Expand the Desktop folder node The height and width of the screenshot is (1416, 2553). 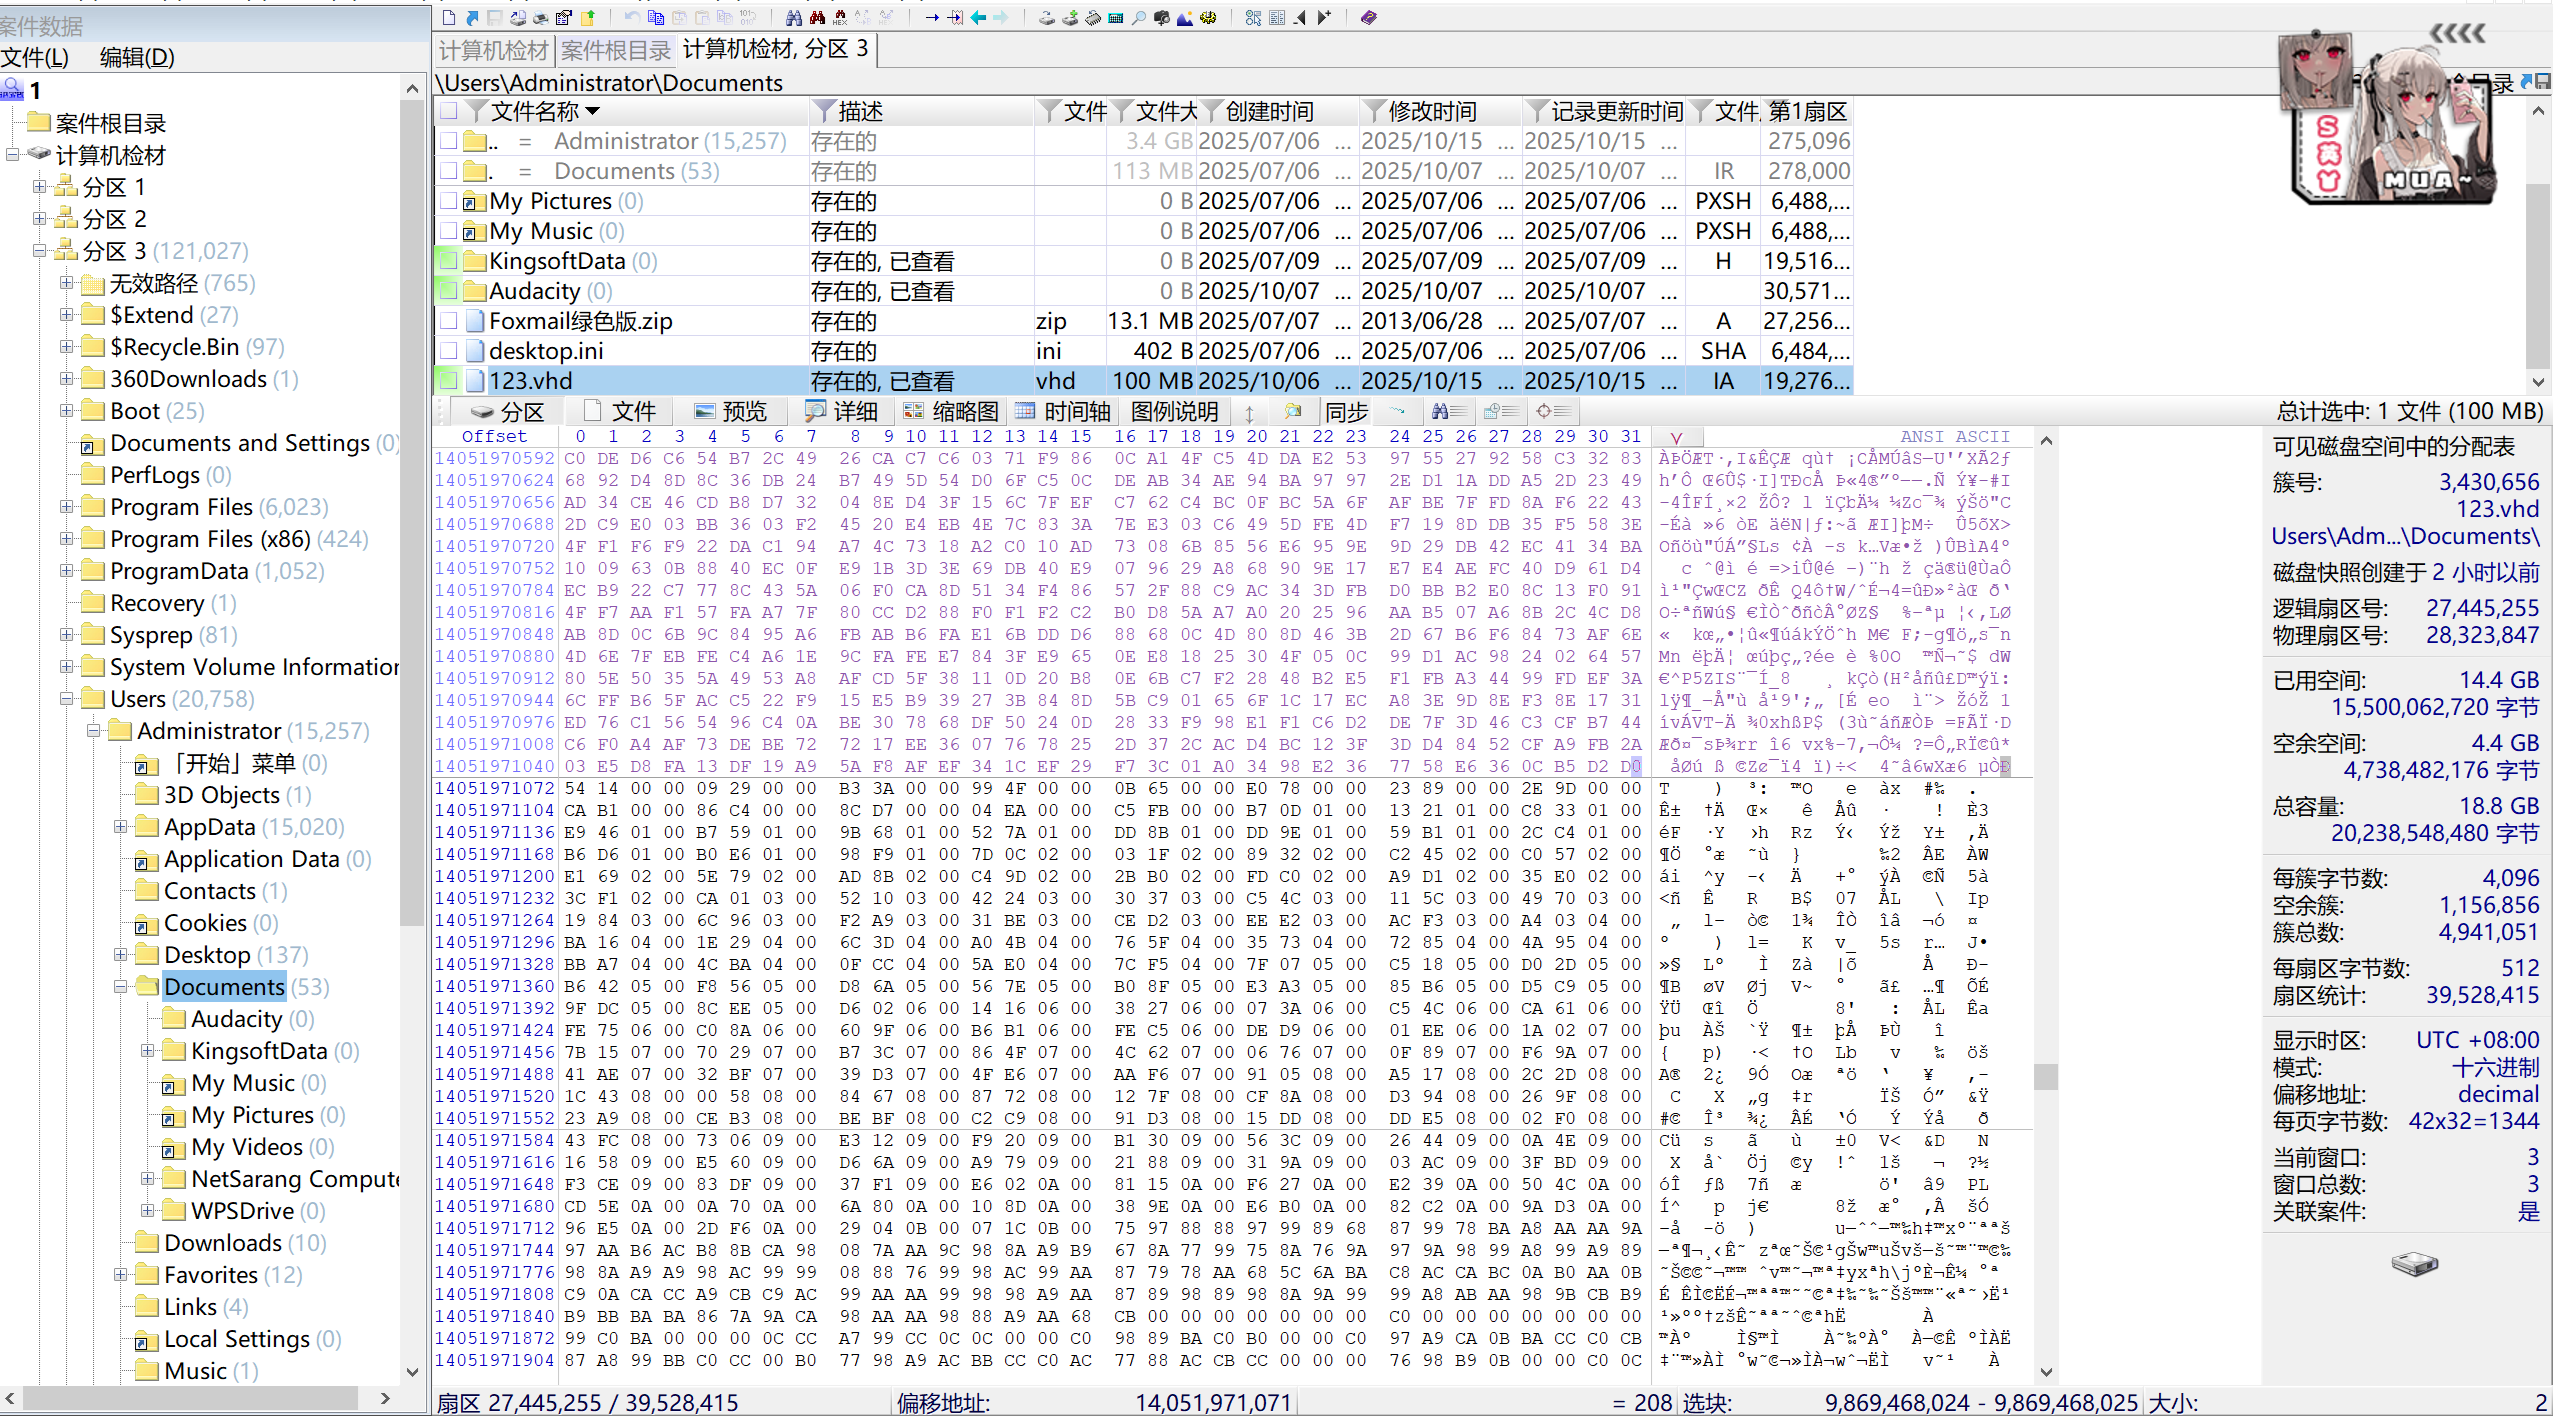click(x=120, y=955)
